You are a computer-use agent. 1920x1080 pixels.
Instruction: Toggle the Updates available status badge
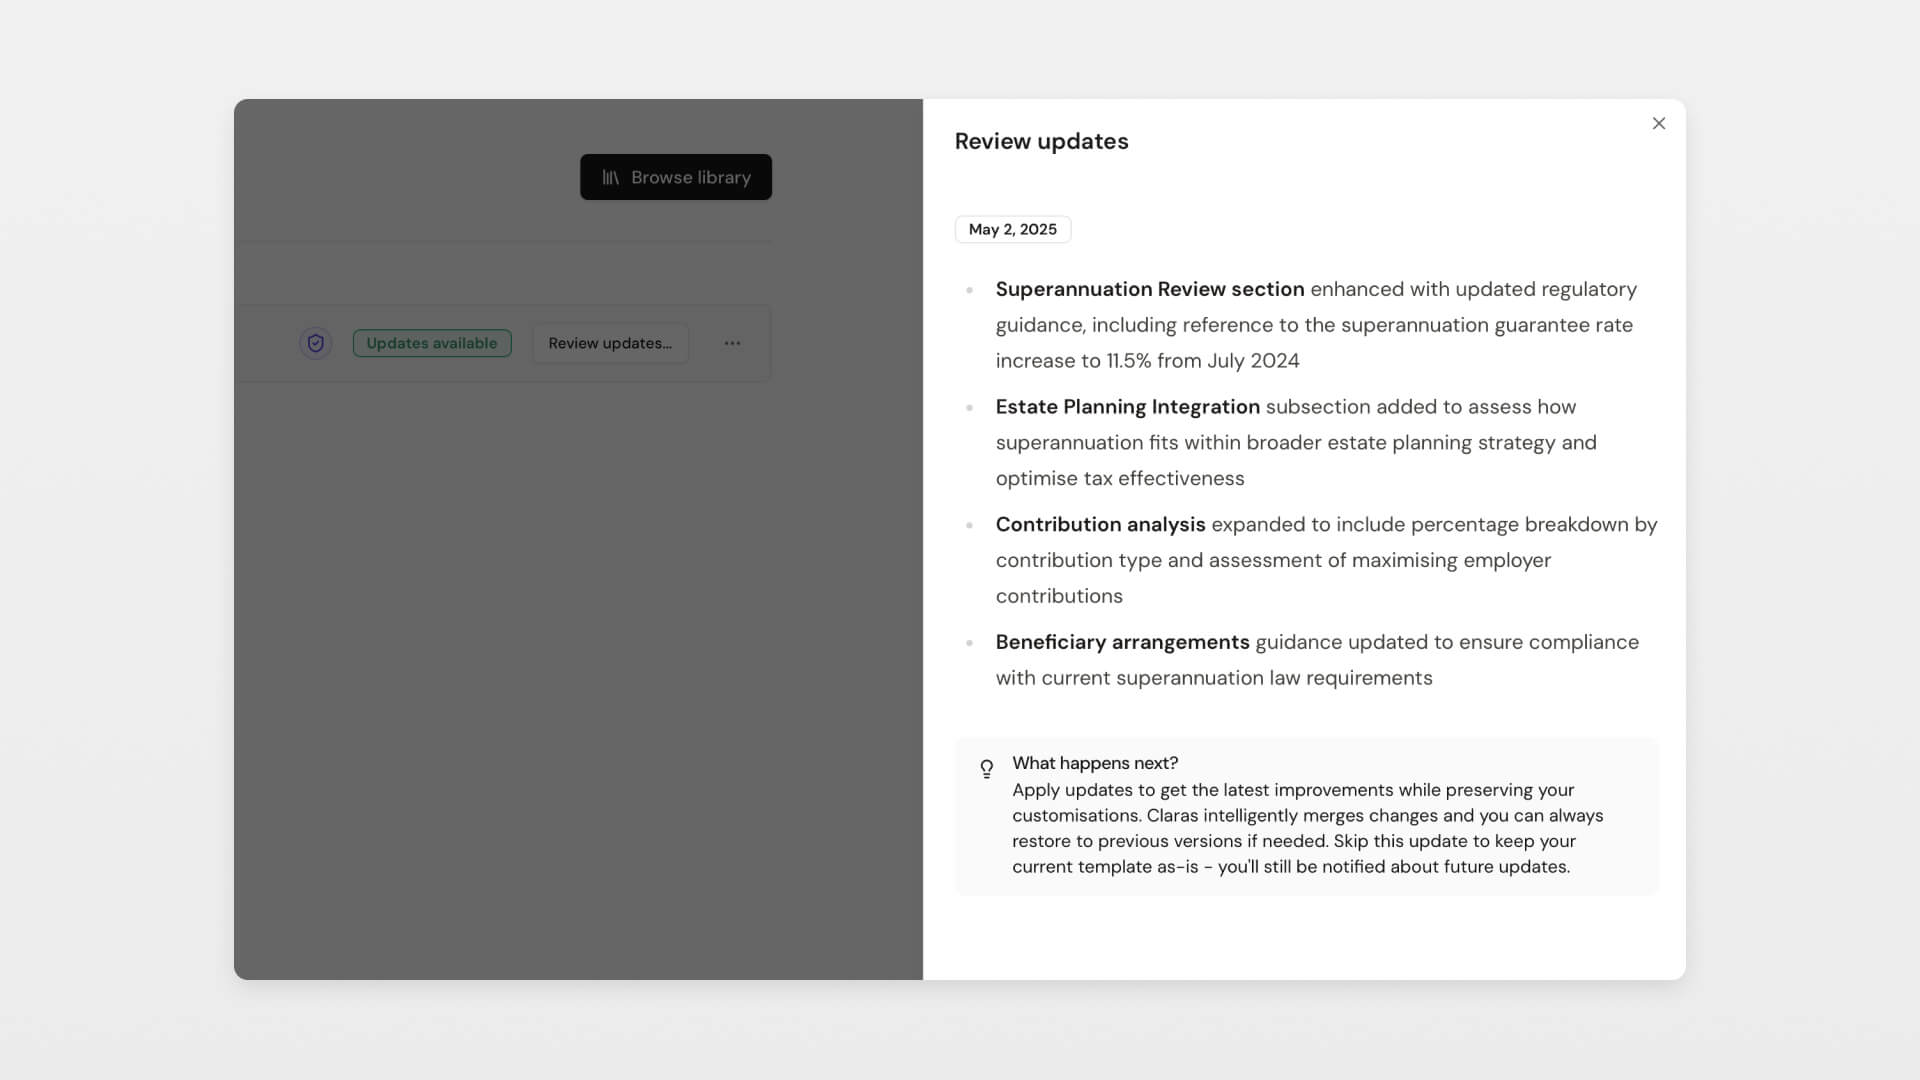(432, 343)
